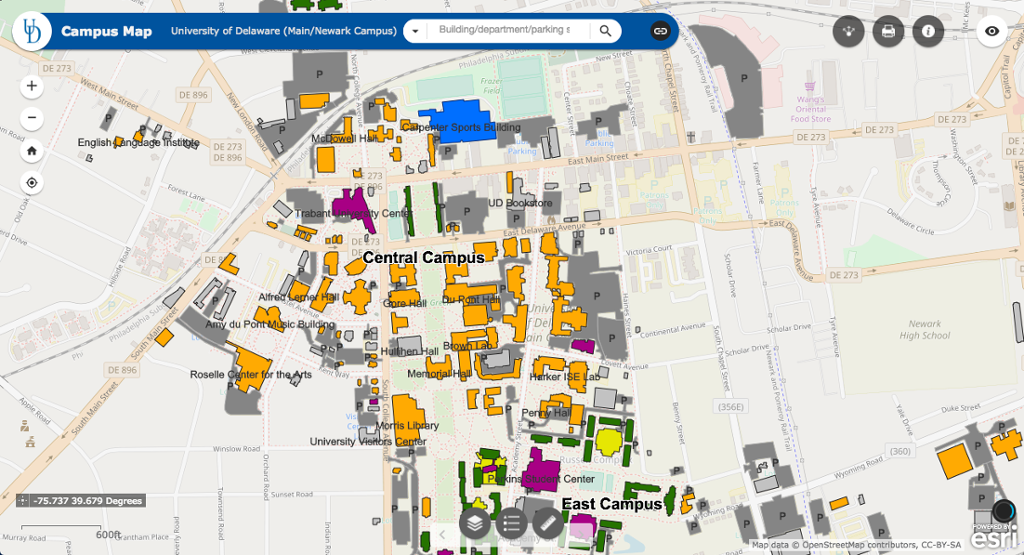Click the left chevron of bottom toolbar
Image resolution: width=1024 pixels, height=555 pixels.
[442, 535]
